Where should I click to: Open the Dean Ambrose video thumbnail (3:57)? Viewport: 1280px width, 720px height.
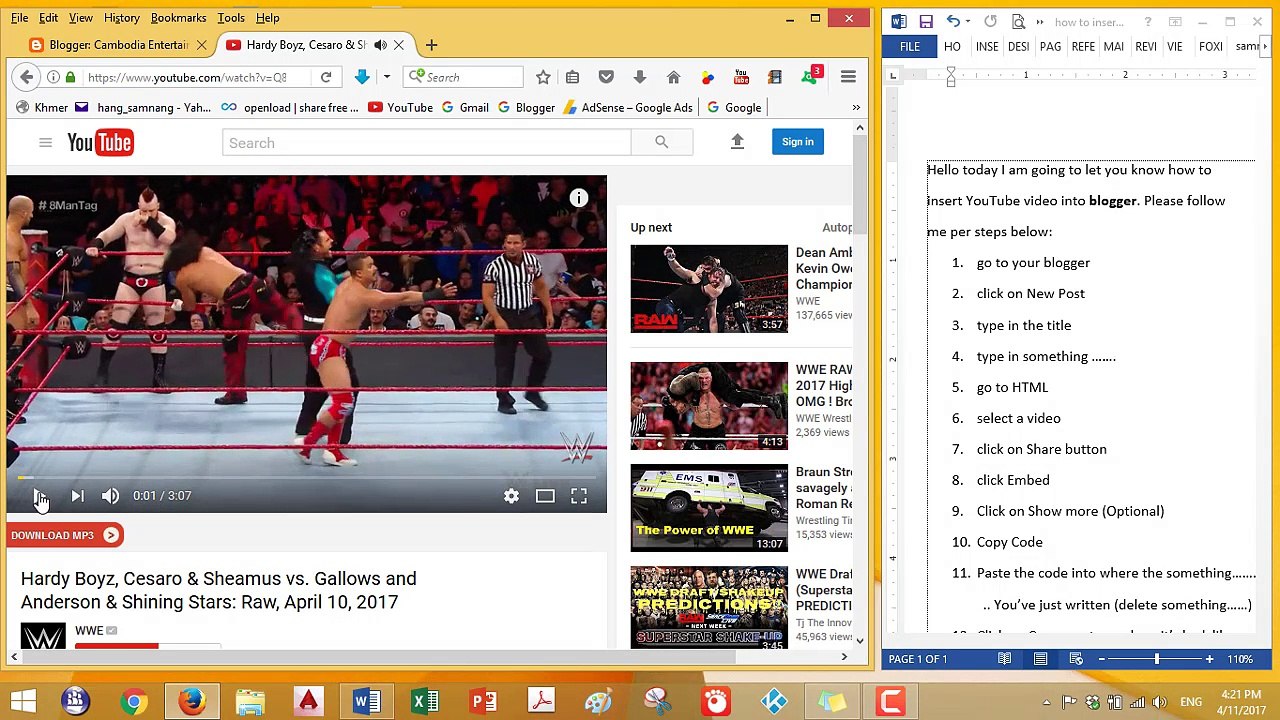pyautogui.click(x=709, y=289)
